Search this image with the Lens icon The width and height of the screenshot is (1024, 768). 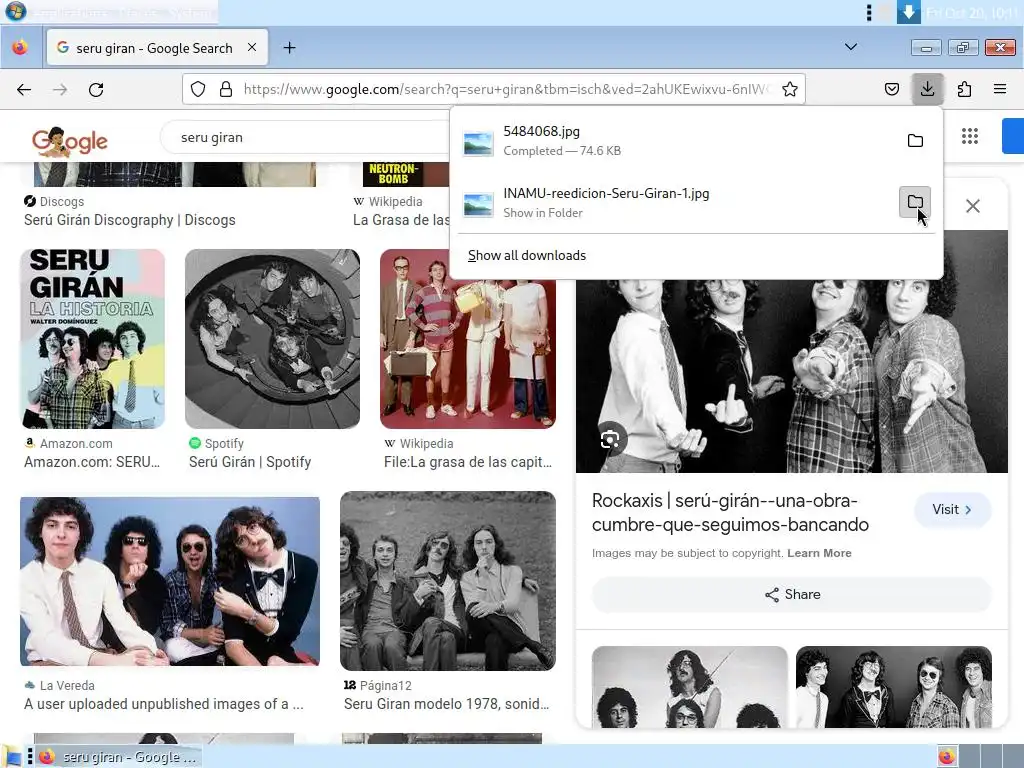(610, 440)
